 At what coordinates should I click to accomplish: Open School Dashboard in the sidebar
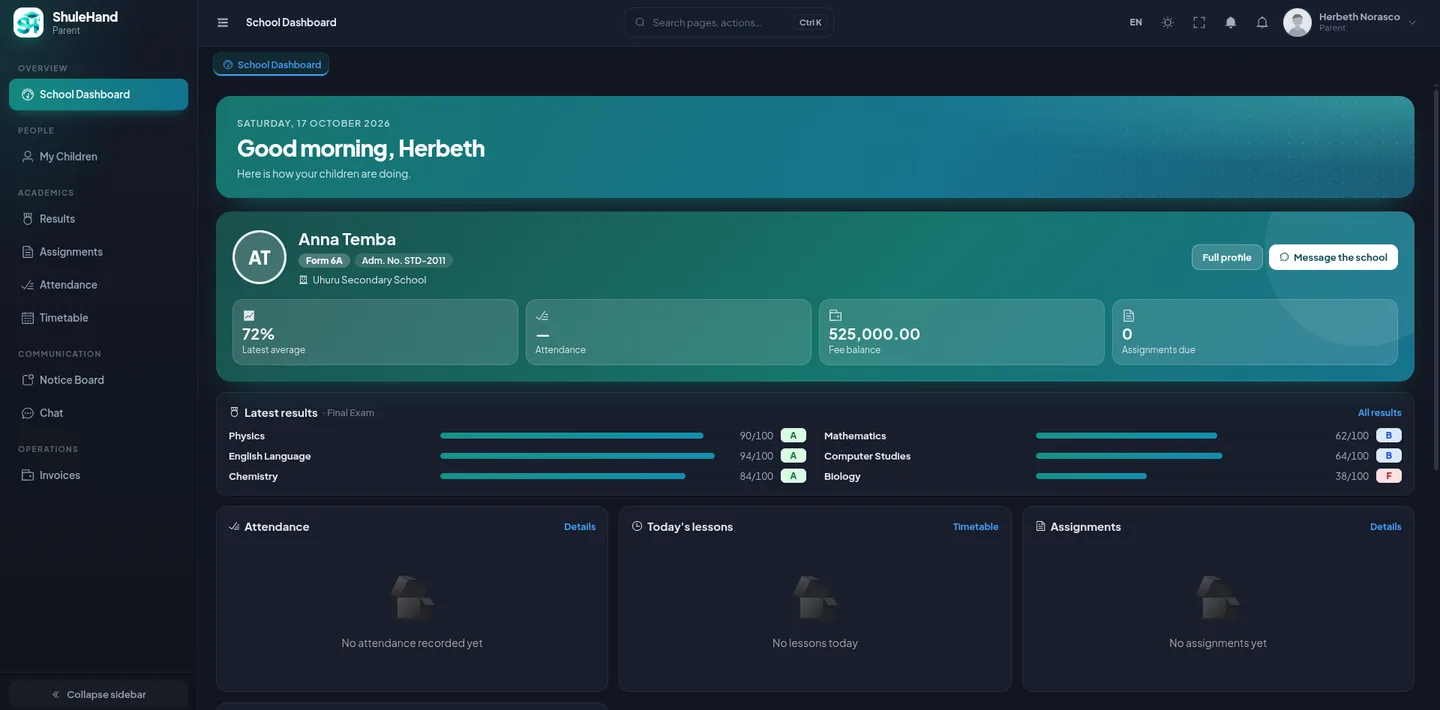coord(98,94)
